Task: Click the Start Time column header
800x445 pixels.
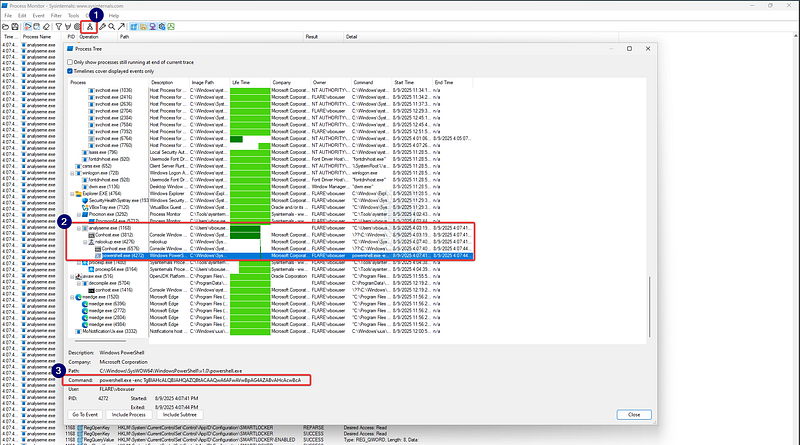Action: pyautogui.click(x=412, y=82)
